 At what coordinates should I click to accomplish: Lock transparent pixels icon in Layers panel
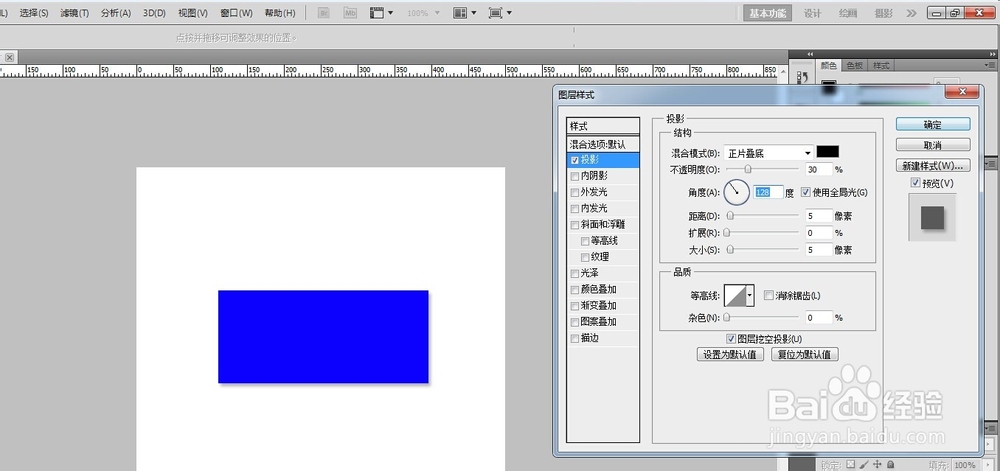click(x=851, y=465)
